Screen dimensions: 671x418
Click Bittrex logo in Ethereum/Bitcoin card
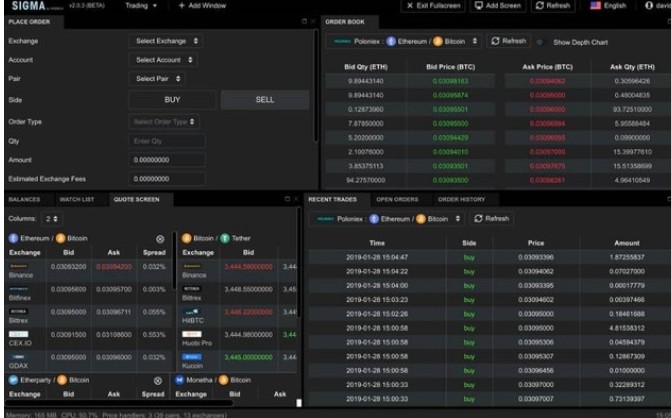pyautogui.click(x=18, y=312)
